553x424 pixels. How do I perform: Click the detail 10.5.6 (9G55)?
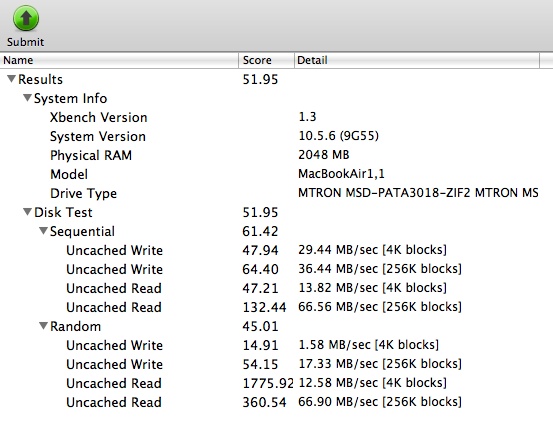point(338,136)
